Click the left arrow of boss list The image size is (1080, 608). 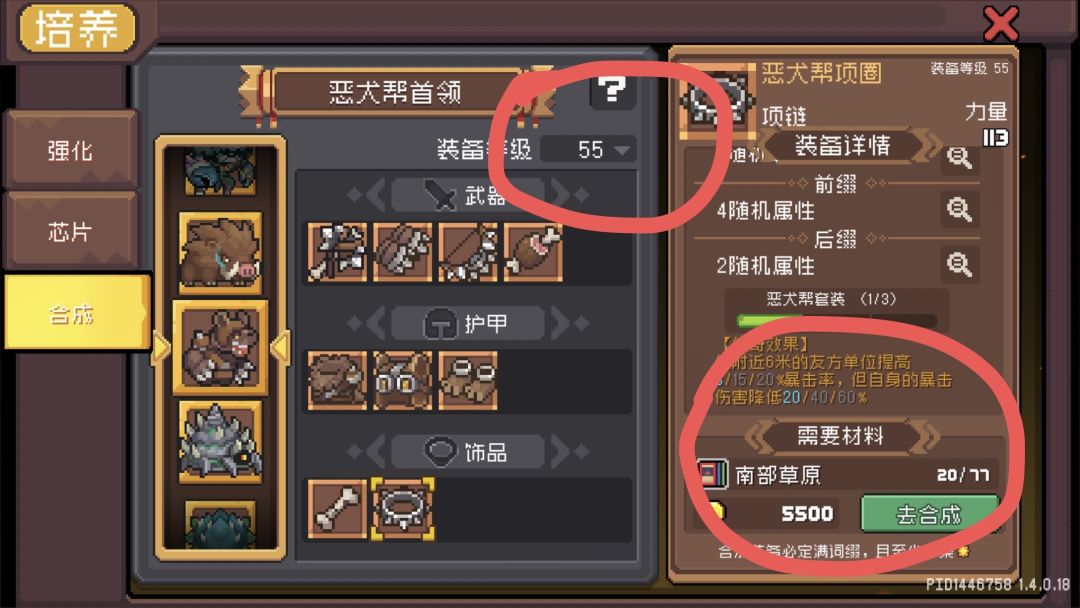160,348
